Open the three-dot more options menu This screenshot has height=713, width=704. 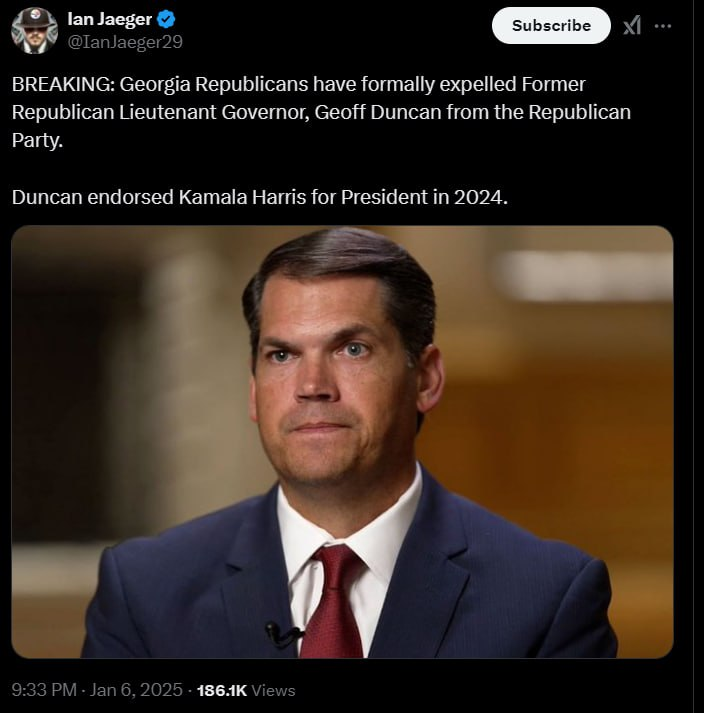(662, 26)
